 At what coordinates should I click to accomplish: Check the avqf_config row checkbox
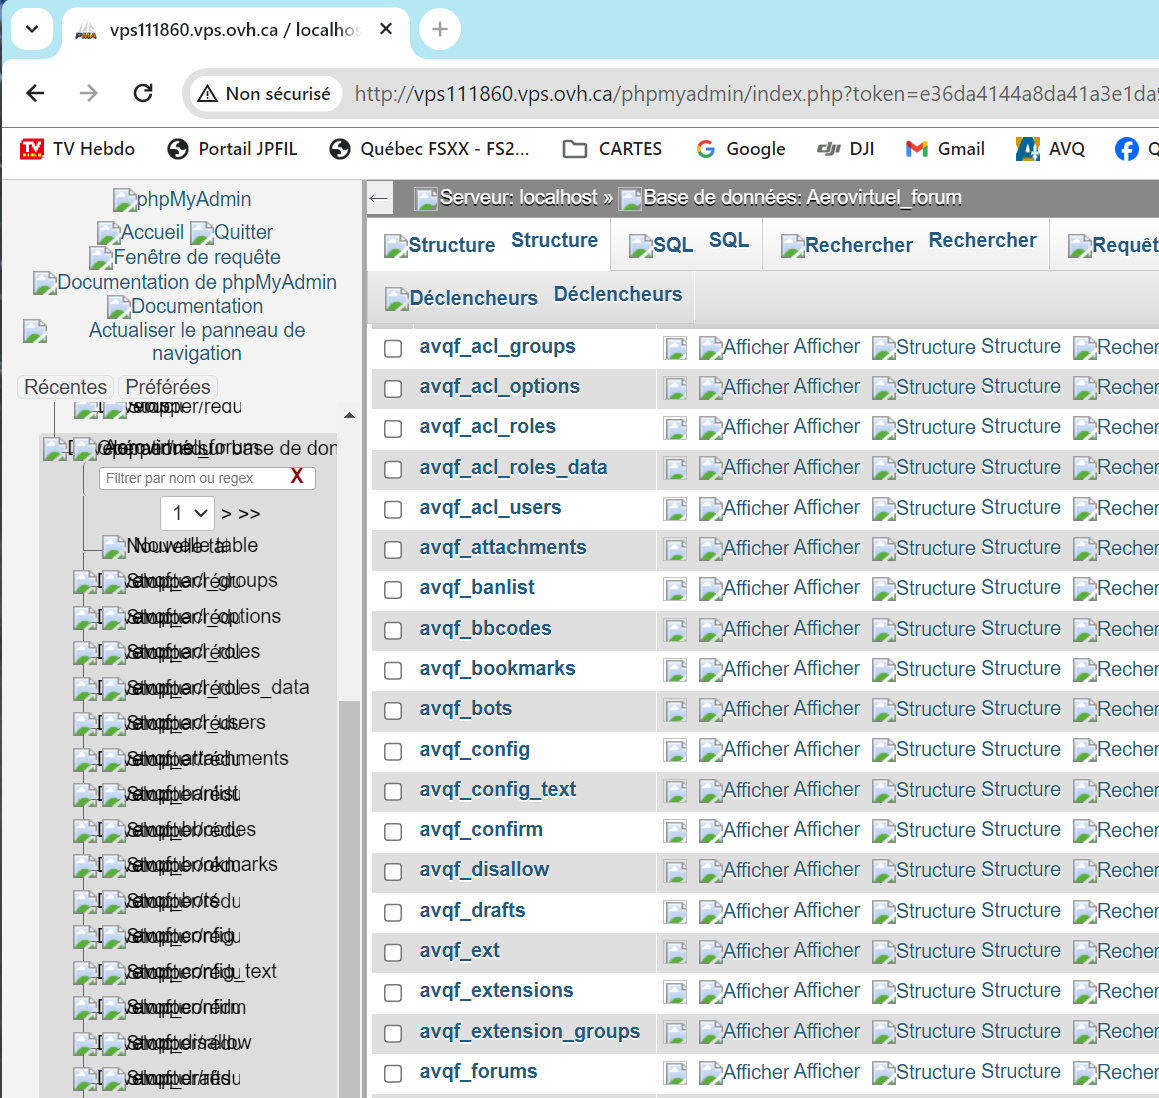[393, 751]
